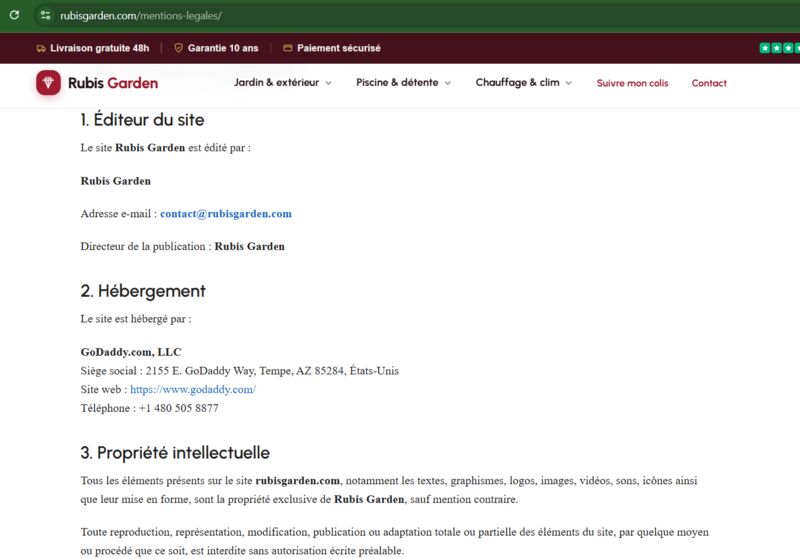Click the Téléphone : +1 480 505 8877 line
800x559 pixels.
pyautogui.click(x=149, y=408)
